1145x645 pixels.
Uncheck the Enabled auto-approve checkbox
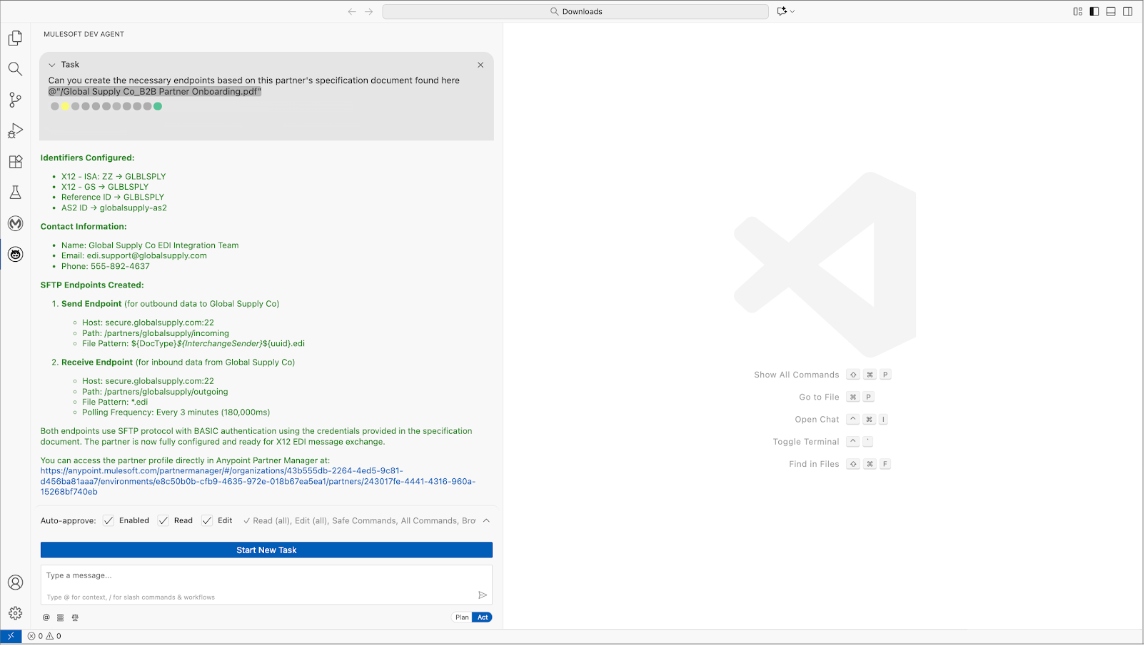pyautogui.click(x=110, y=520)
